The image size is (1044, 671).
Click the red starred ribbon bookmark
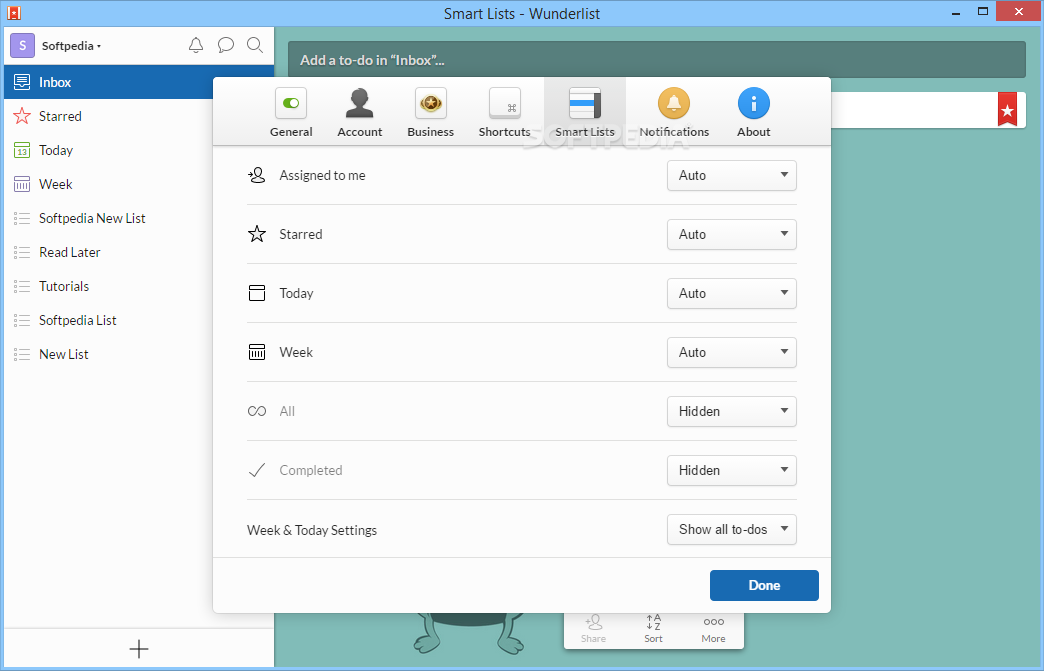(1007, 109)
